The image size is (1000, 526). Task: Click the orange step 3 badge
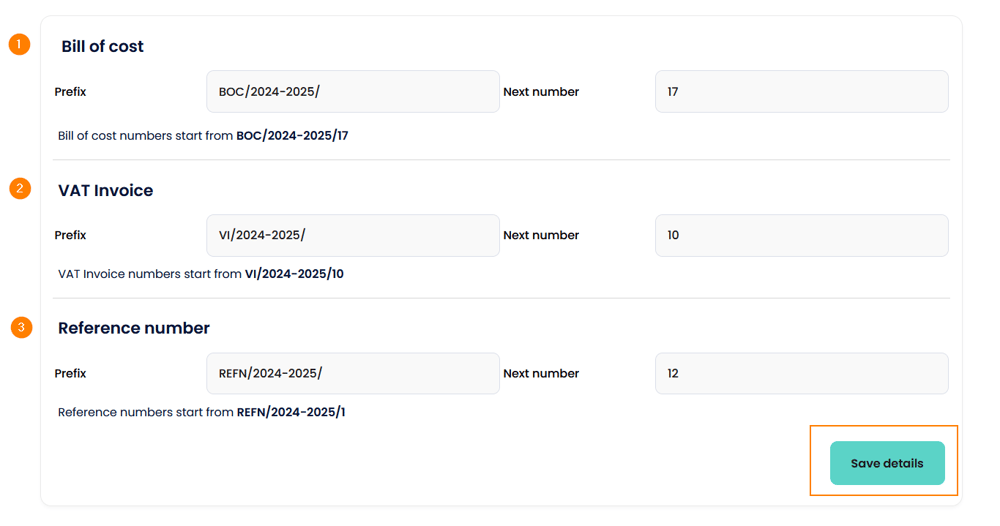(21, 327)
